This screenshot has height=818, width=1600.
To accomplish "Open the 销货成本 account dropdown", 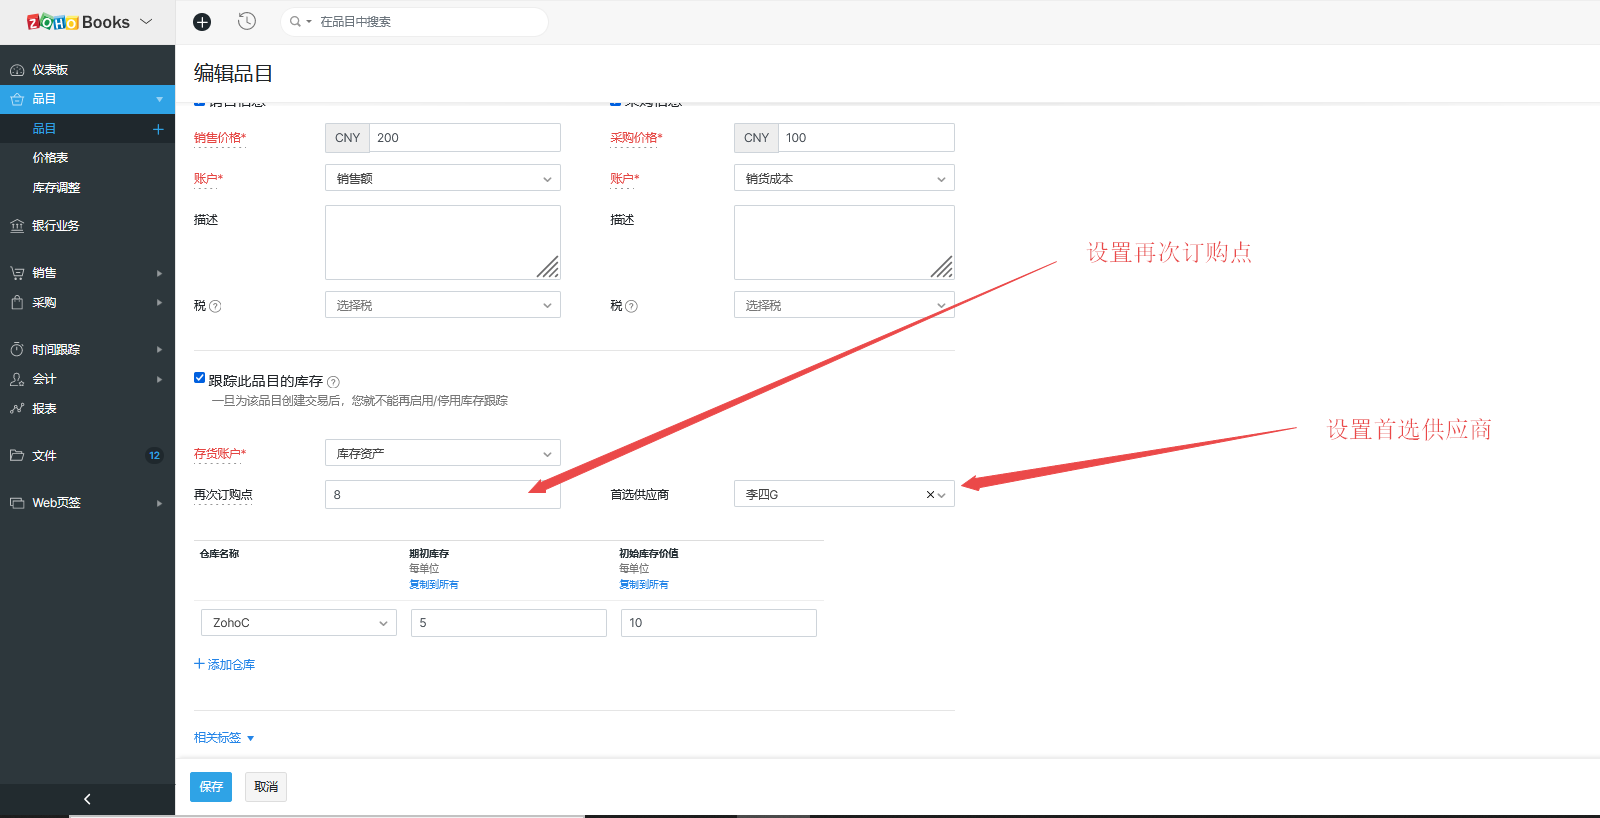I will pyautogui.click(x=843, y=179).
